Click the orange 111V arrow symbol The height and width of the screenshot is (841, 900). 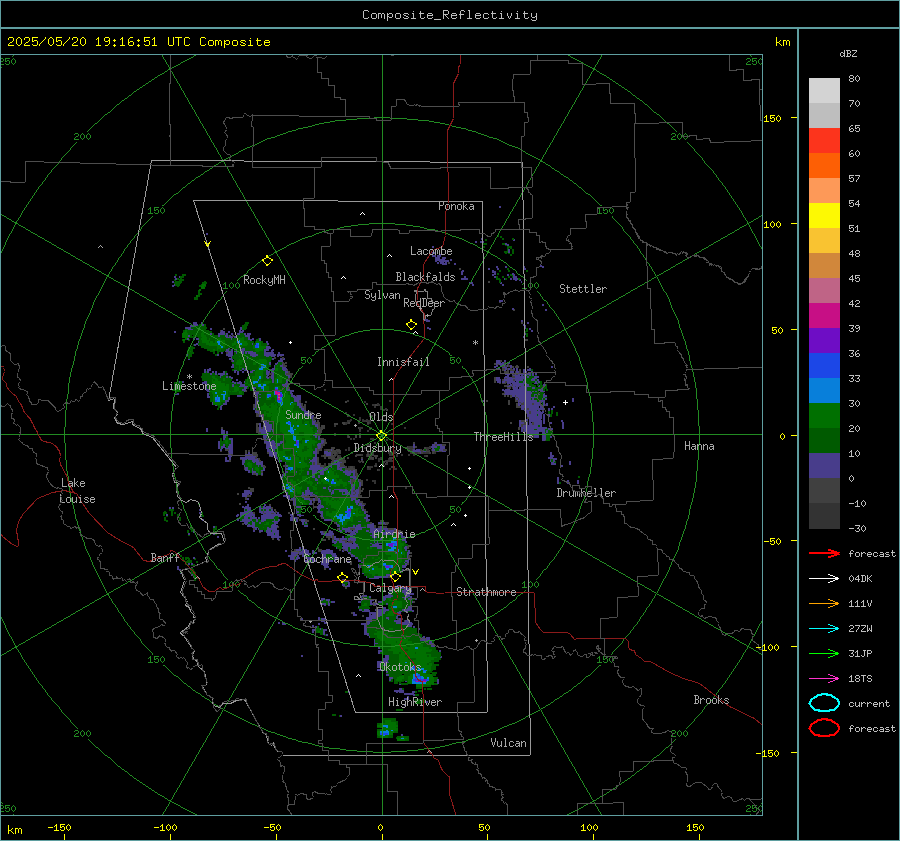(824, 603)
